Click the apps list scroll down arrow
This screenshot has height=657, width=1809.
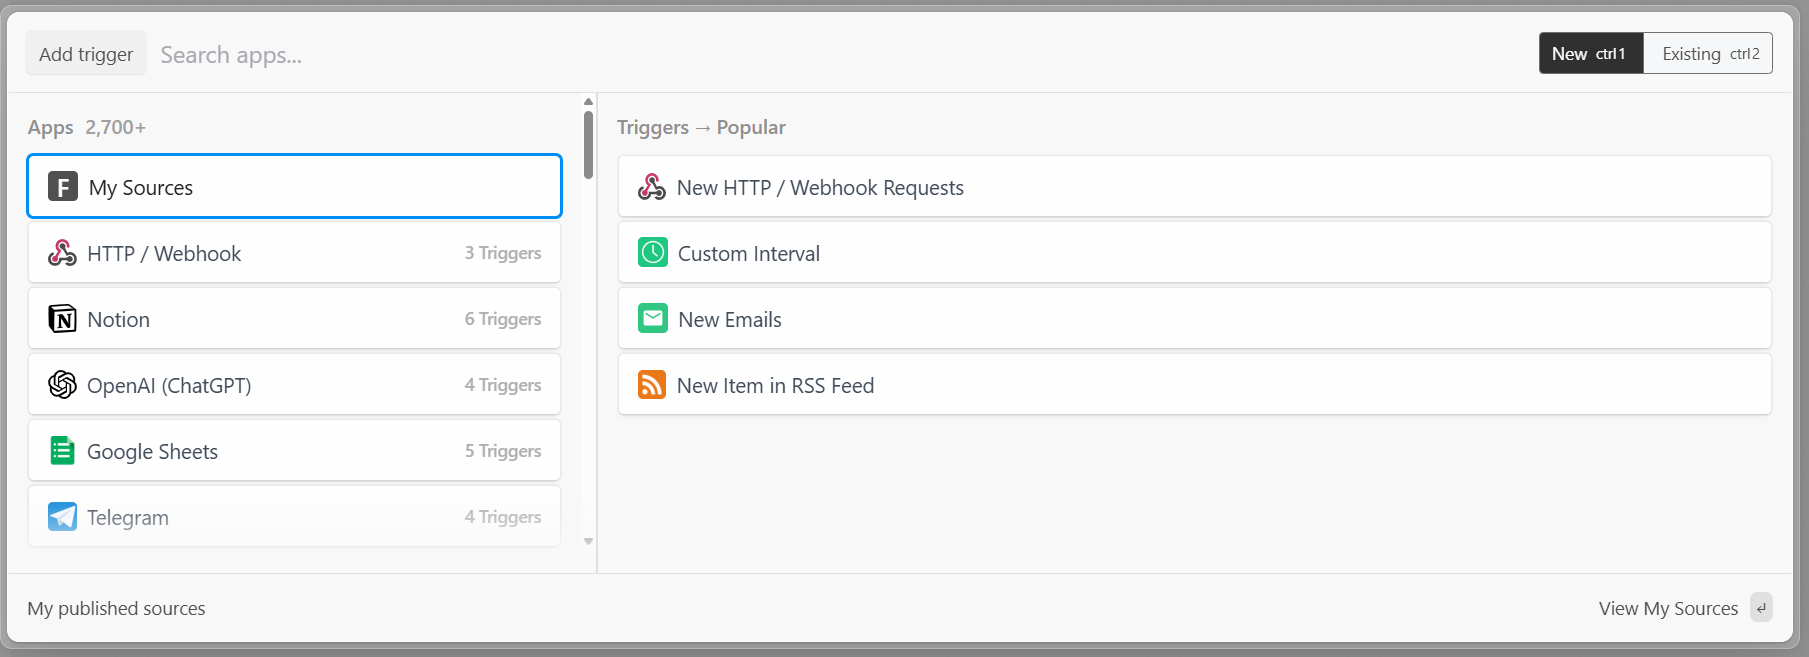[588, 541]
